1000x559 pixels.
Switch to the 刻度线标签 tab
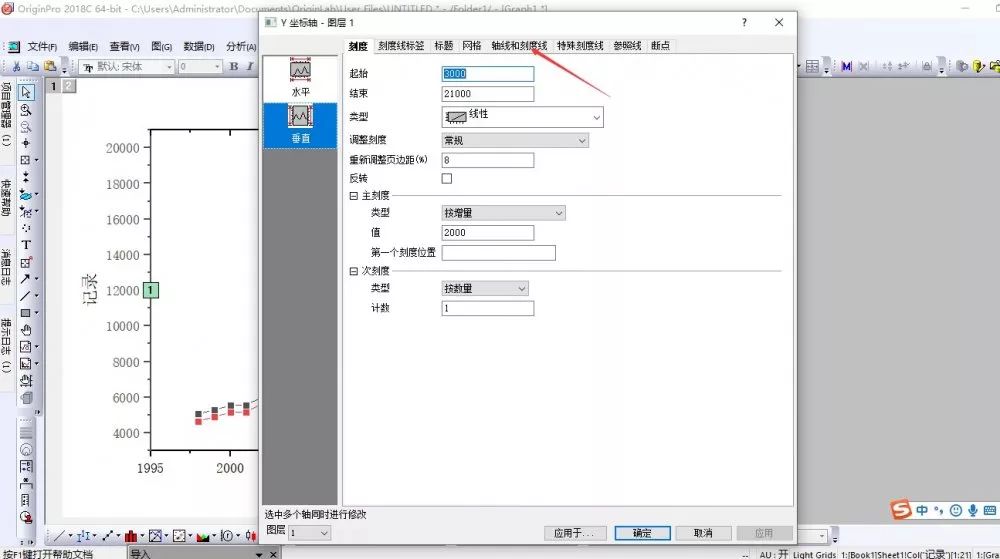point(401,46)
